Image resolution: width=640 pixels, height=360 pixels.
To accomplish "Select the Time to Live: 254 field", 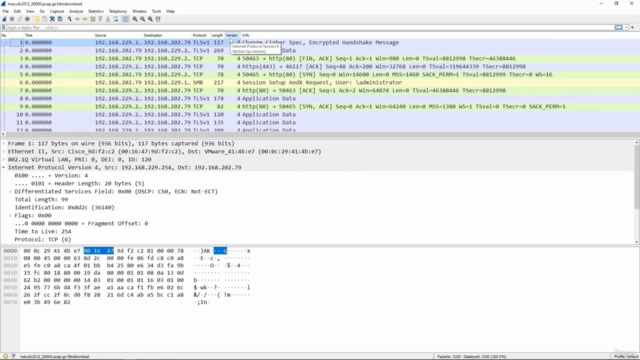I will click(x=43, y=231).
